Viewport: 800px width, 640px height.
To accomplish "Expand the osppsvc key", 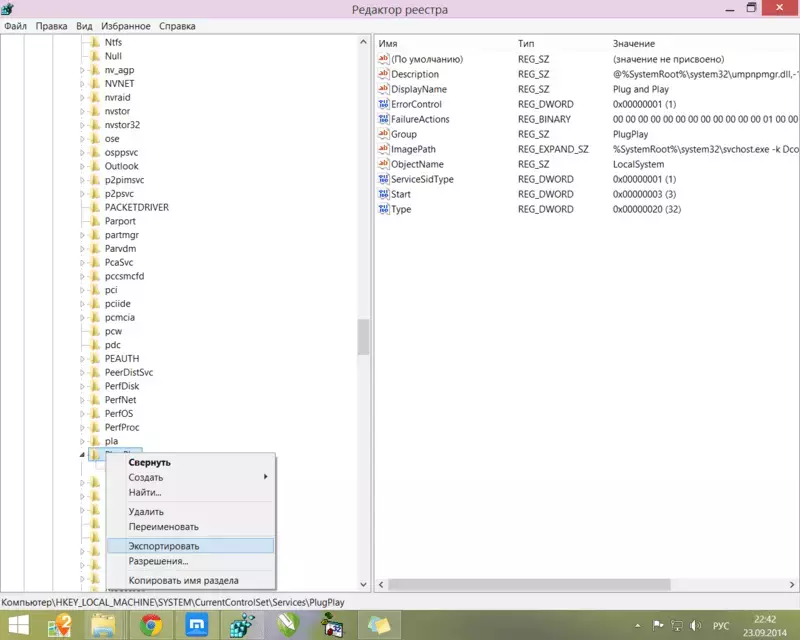I will click(82, 153).
